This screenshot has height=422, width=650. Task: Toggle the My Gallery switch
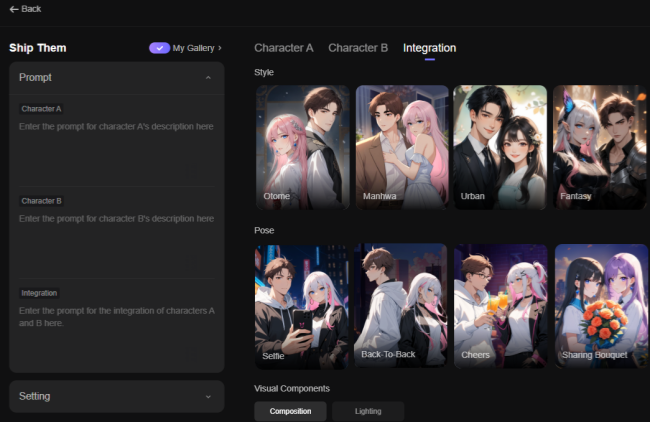click(x=159, y=48)
